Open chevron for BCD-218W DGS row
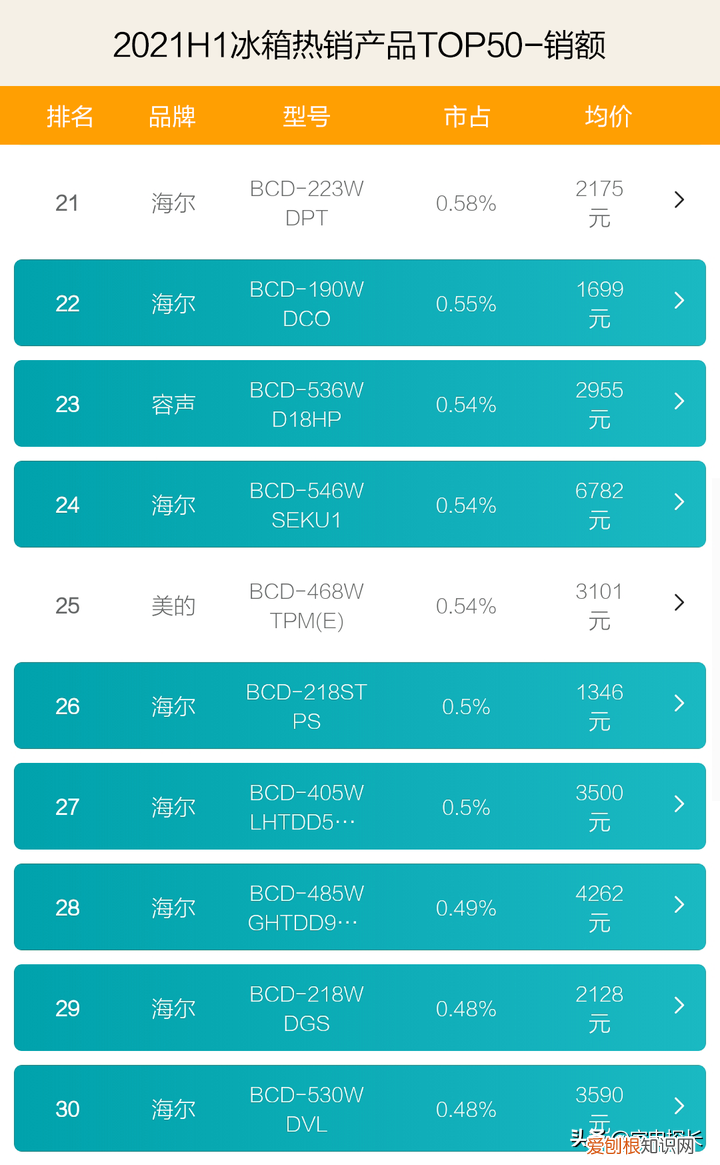The image size is (720, 1165). 679,1005
